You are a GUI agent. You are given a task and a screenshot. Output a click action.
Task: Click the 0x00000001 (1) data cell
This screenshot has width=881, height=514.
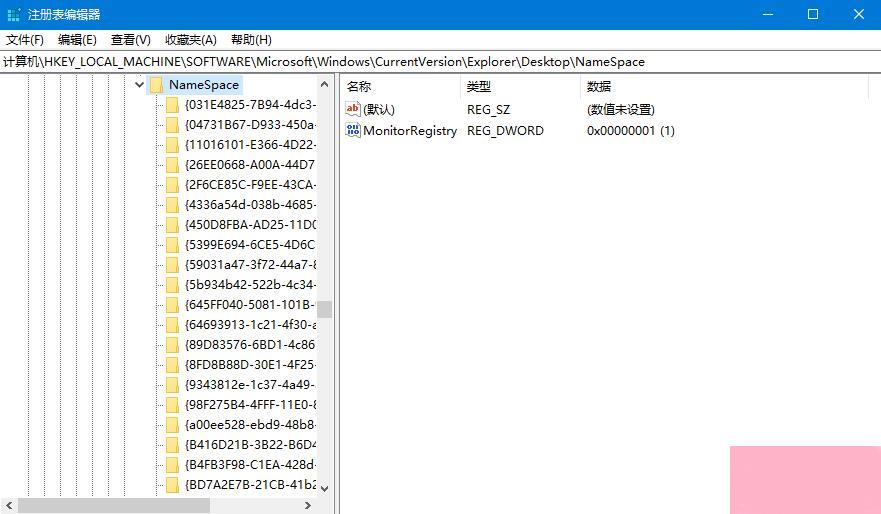[x=630, y=130]
